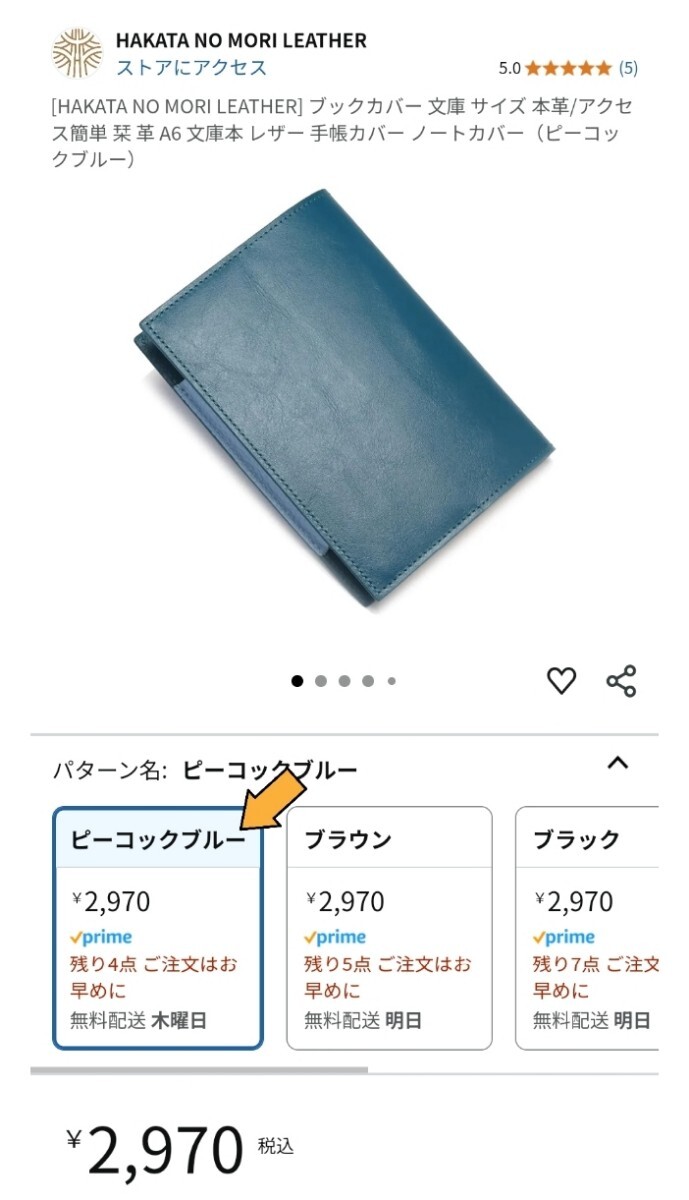The width and height of the screenshot is (689, 1200).
Task: Open the review count (5) link
Action: pyautogui.click(x=628, y=69)
